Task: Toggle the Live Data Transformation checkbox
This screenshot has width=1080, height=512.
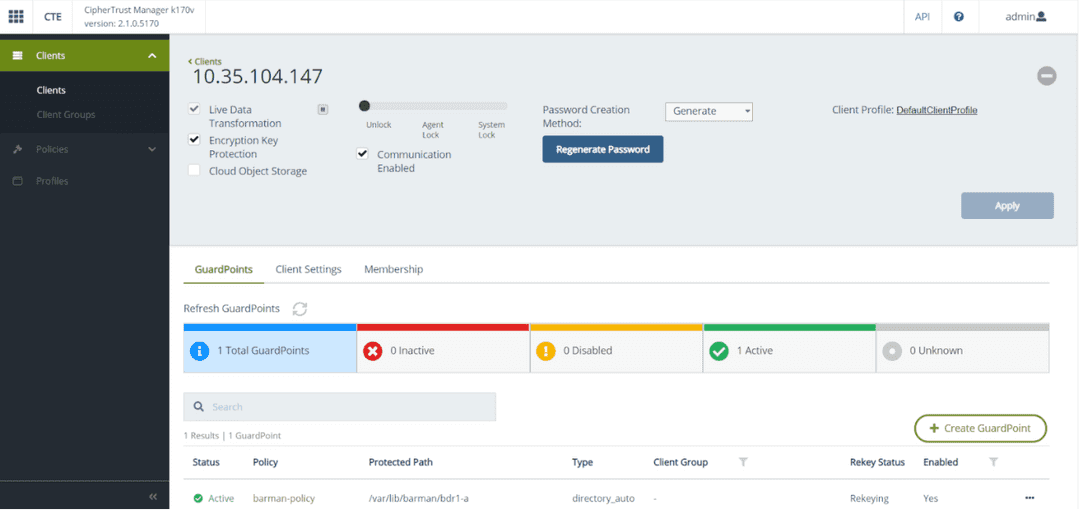Action: coord(194,109)
